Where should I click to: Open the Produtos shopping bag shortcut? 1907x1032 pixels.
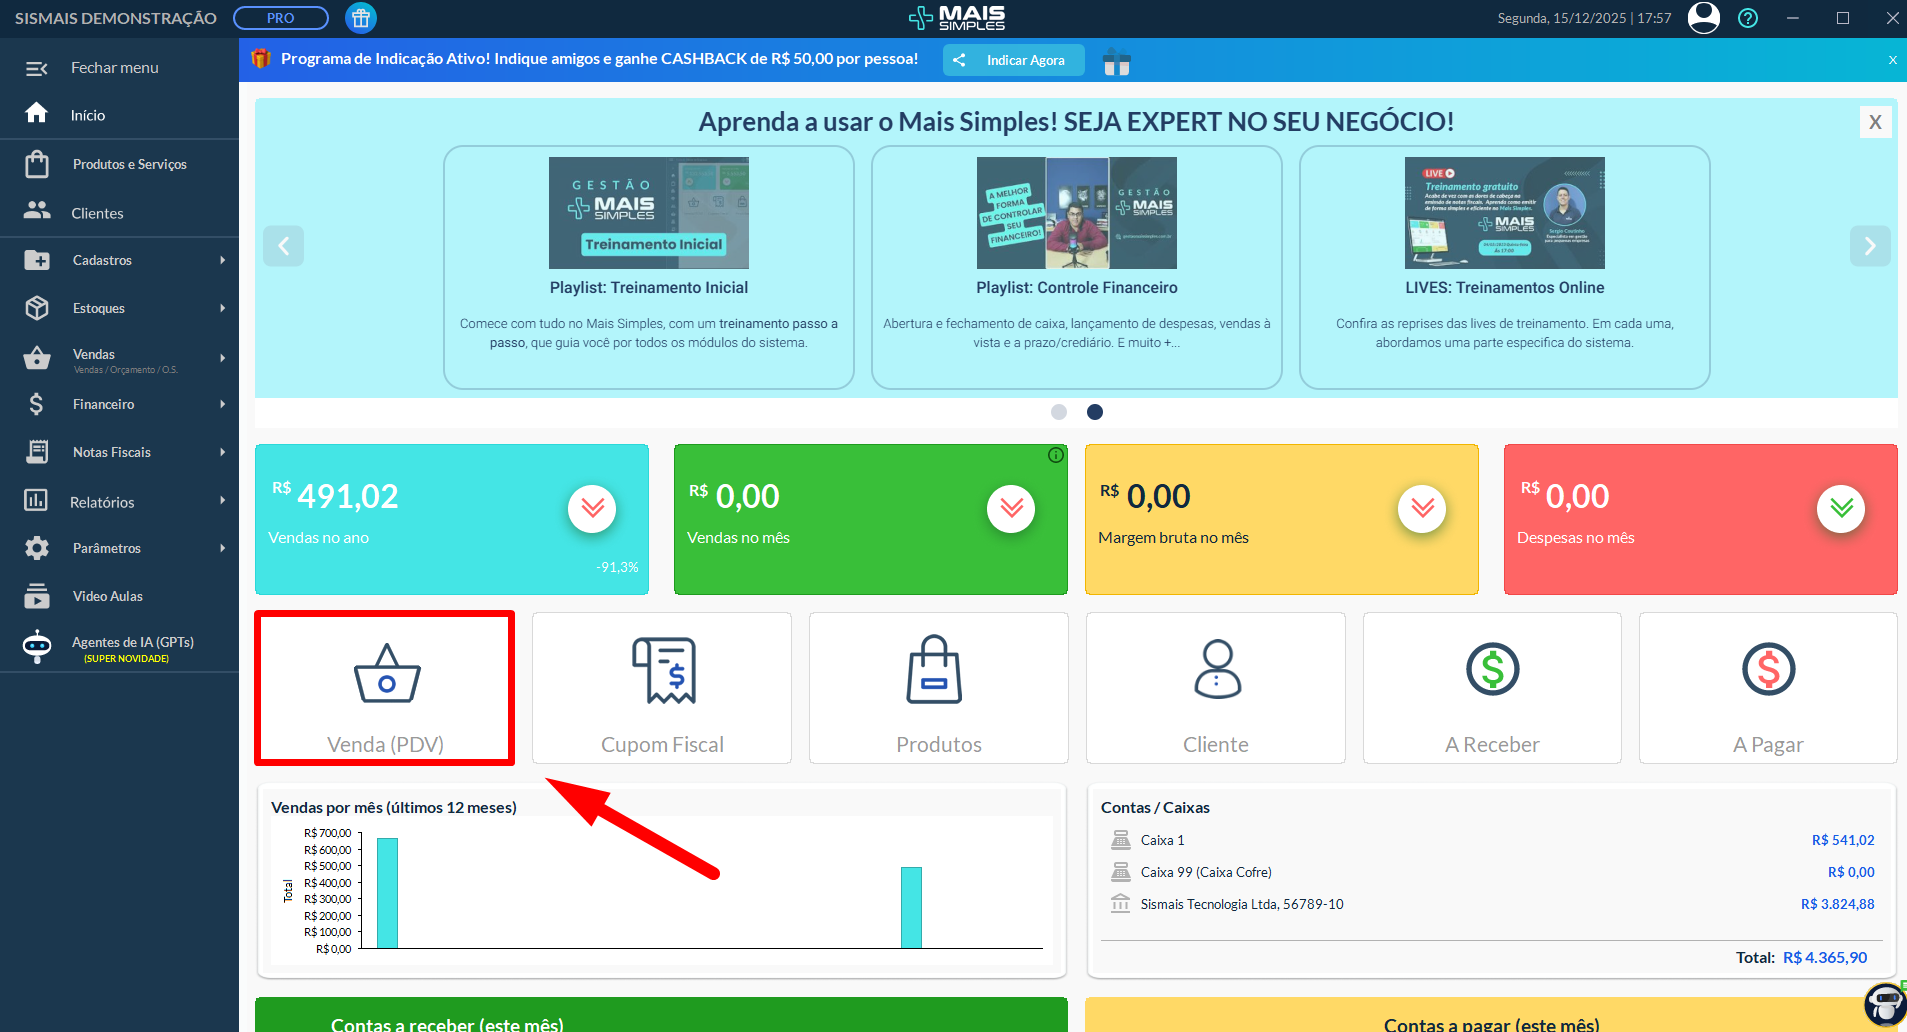938,688
